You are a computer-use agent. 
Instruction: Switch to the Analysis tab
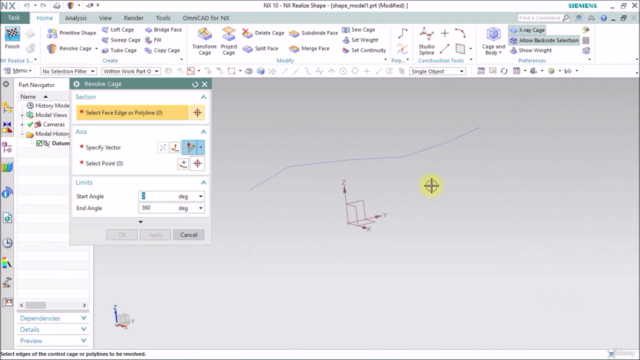pyautogui.click(x=76, y=18)
